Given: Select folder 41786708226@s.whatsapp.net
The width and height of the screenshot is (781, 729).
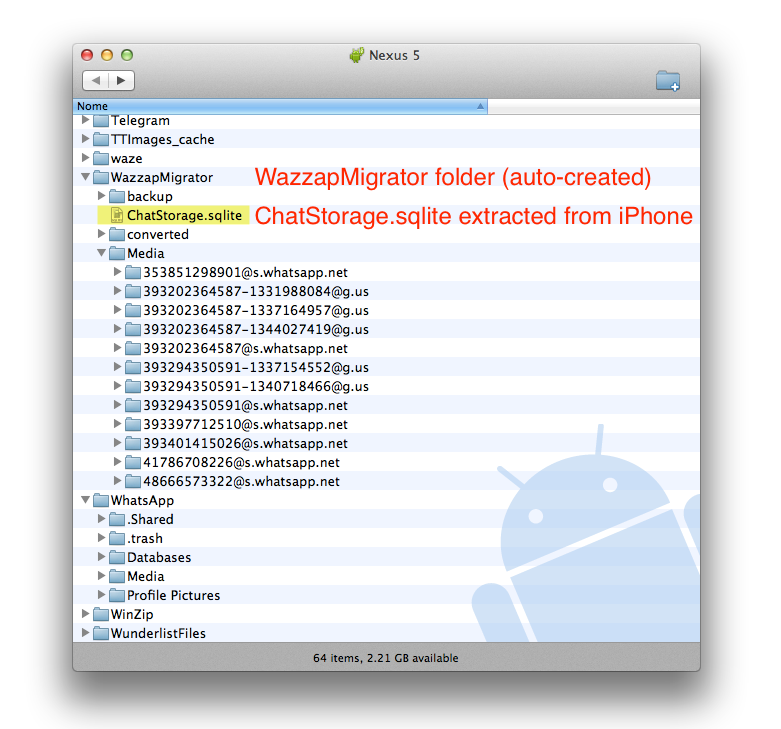Looking at the screenshot, I should point(241,462).
